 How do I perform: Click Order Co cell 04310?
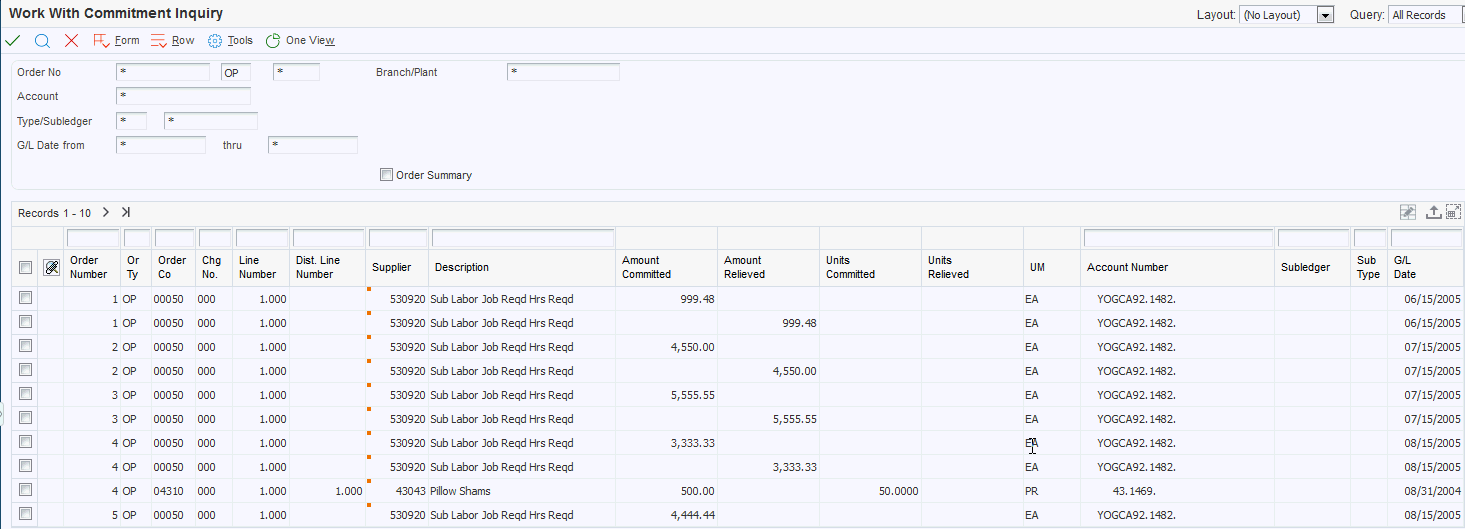173,491
